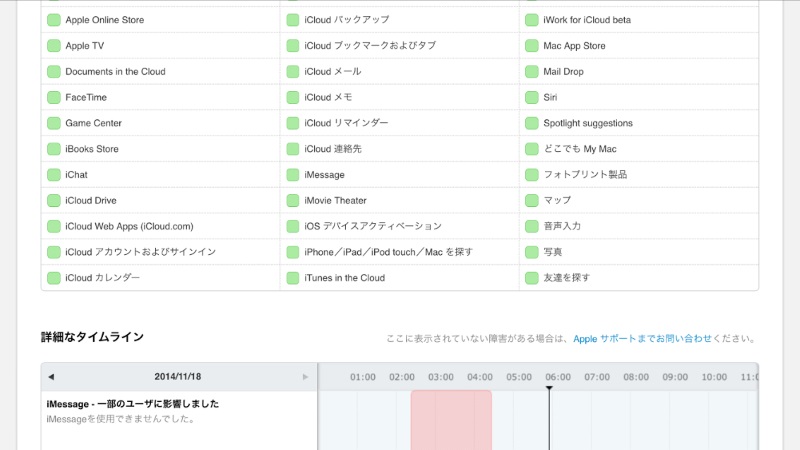Click green status icon for Apple Online Store
Image resolution: width=800 pixels, height=450 pixels.
tap(54, 20)
